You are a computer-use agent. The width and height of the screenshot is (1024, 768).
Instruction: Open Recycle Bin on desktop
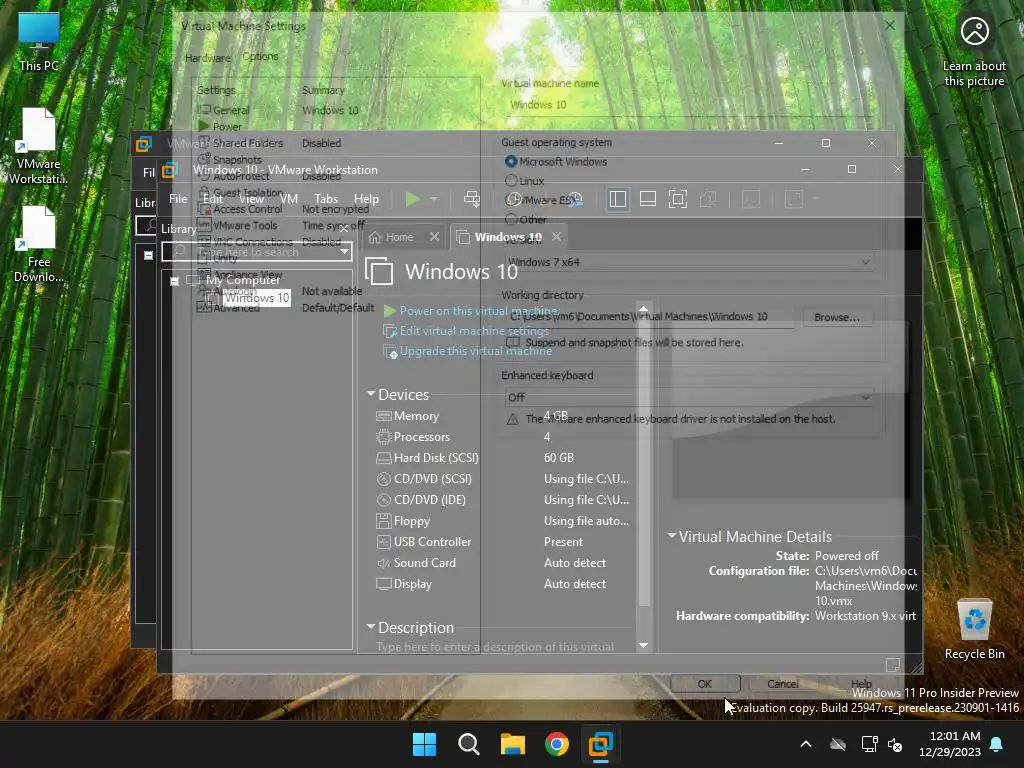pyautogui.click(x=974, y=629)
